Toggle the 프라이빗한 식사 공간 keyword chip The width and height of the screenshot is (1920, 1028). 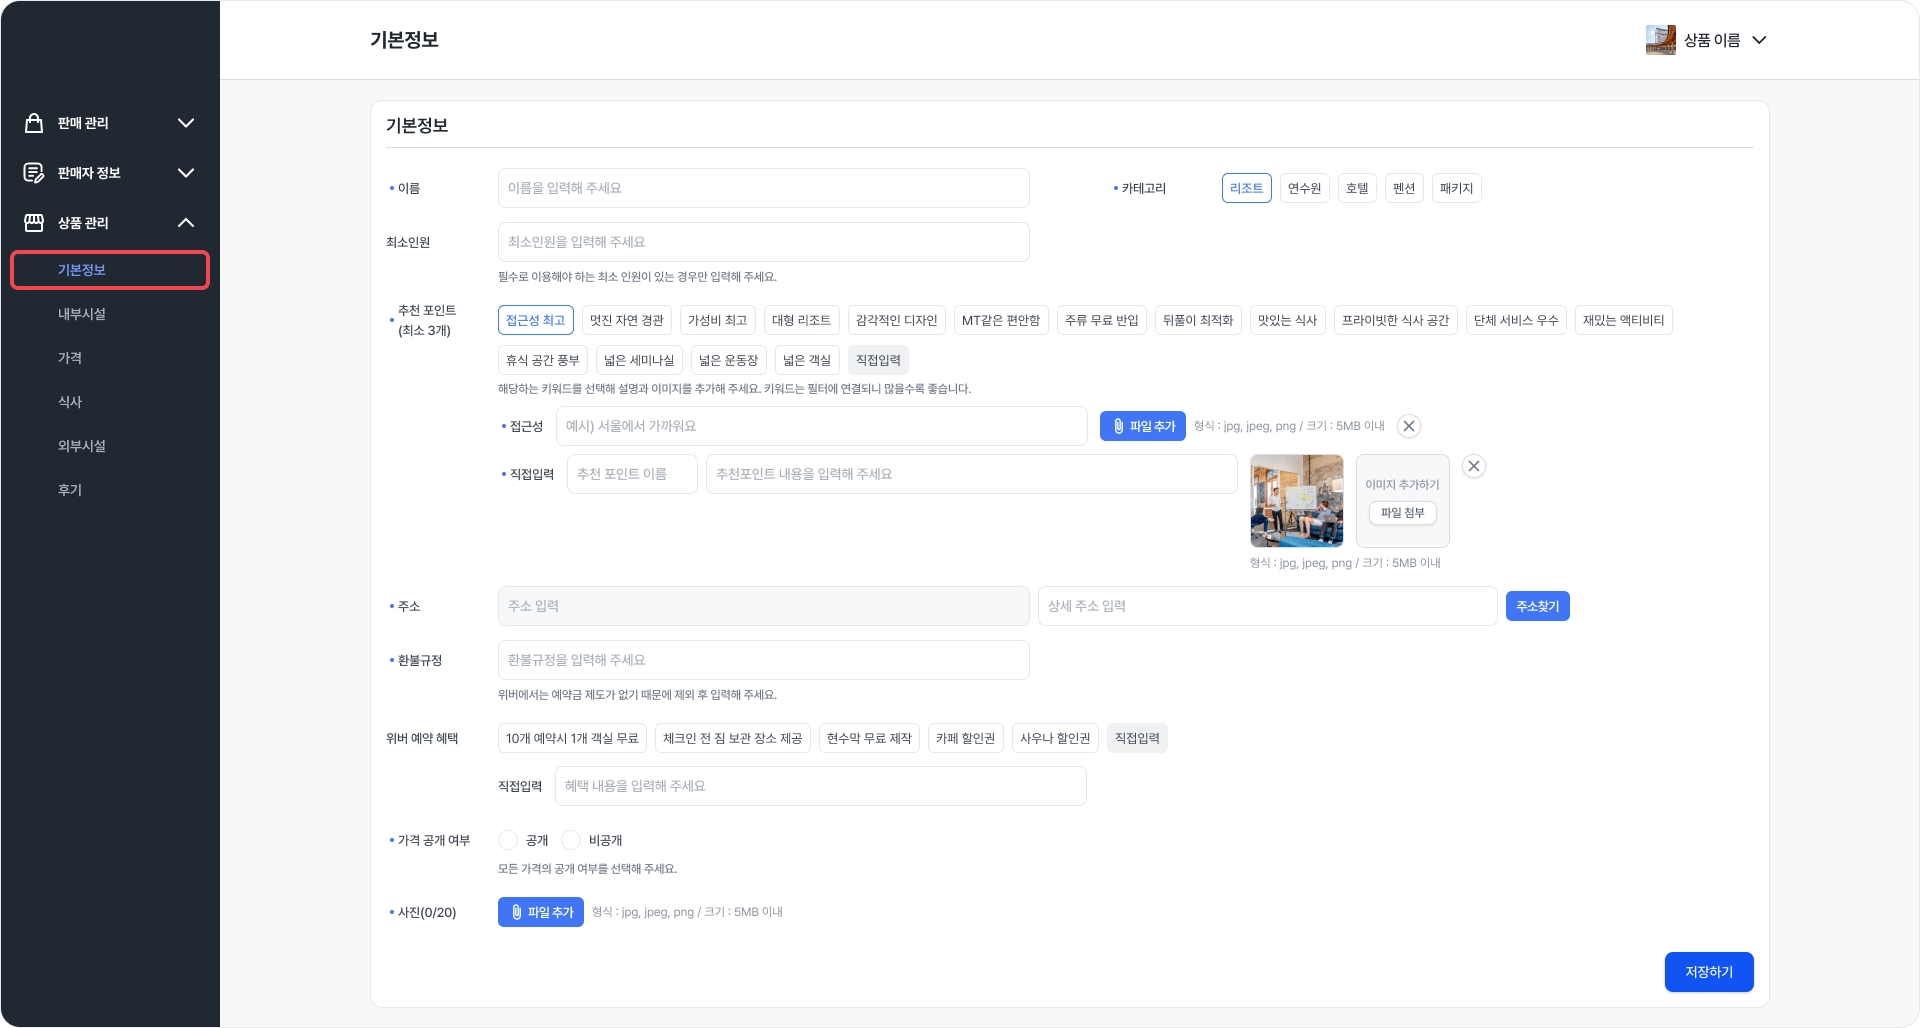coord(1396,320)
